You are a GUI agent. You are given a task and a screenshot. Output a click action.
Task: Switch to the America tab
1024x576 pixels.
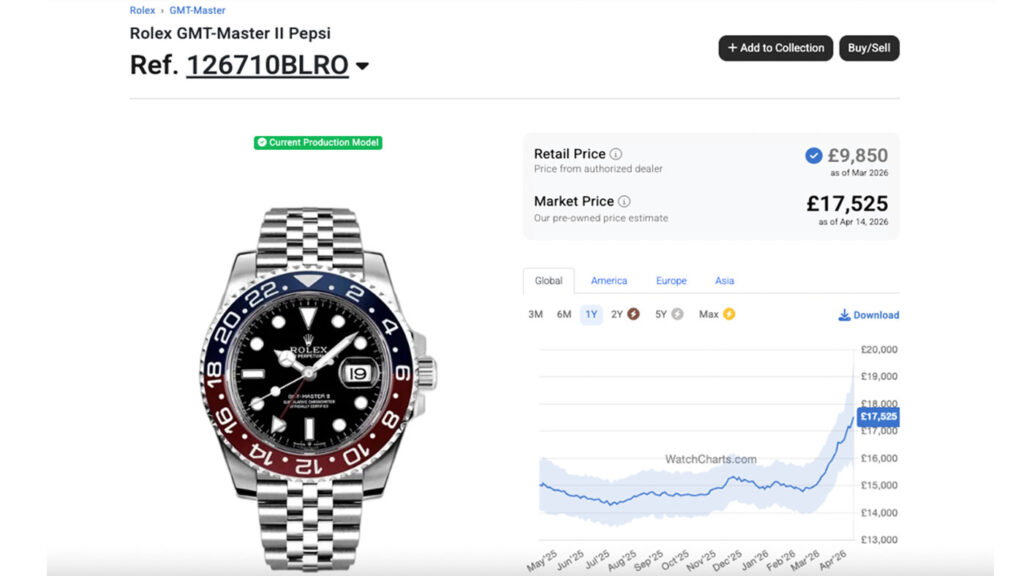point(609,281)
